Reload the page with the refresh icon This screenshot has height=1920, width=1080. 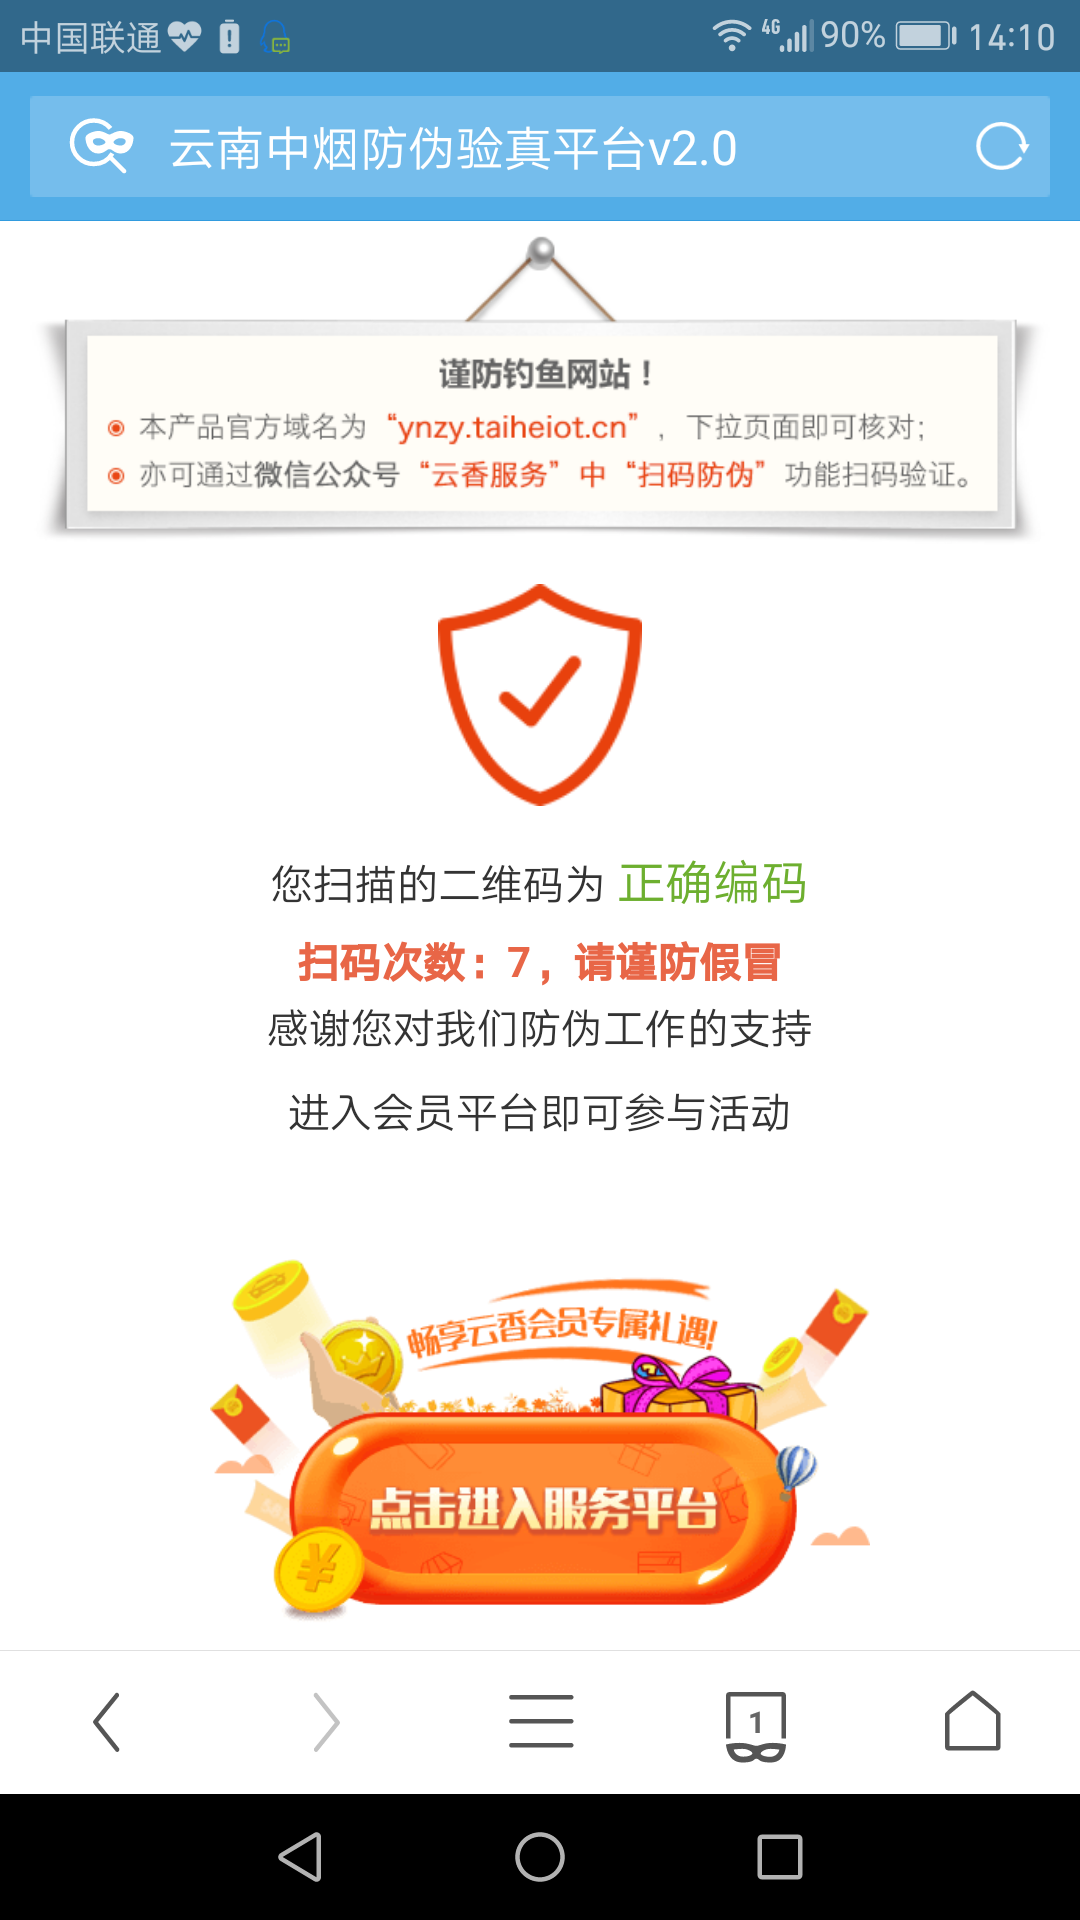pyautogui.click(x=1002, y=147)
